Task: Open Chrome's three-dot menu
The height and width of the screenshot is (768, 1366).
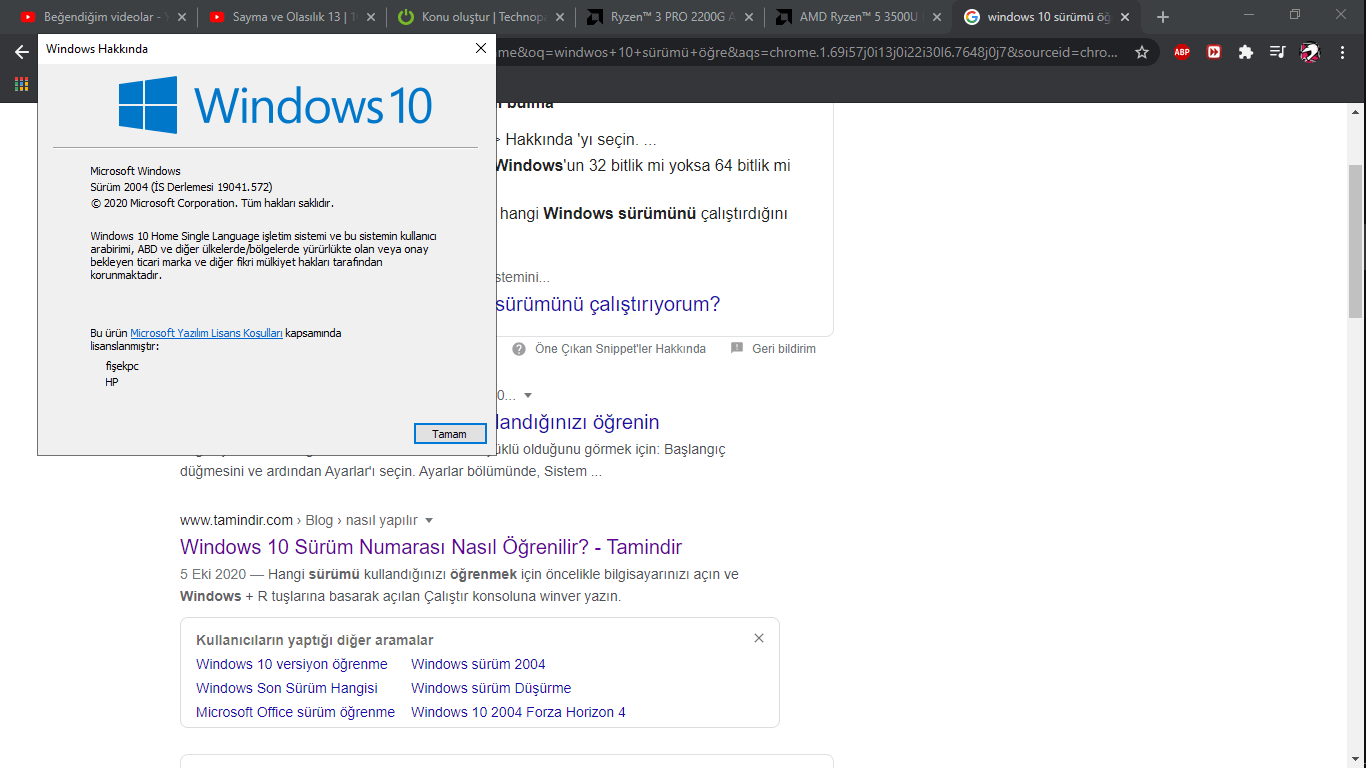Action: tap(1342, 52)
